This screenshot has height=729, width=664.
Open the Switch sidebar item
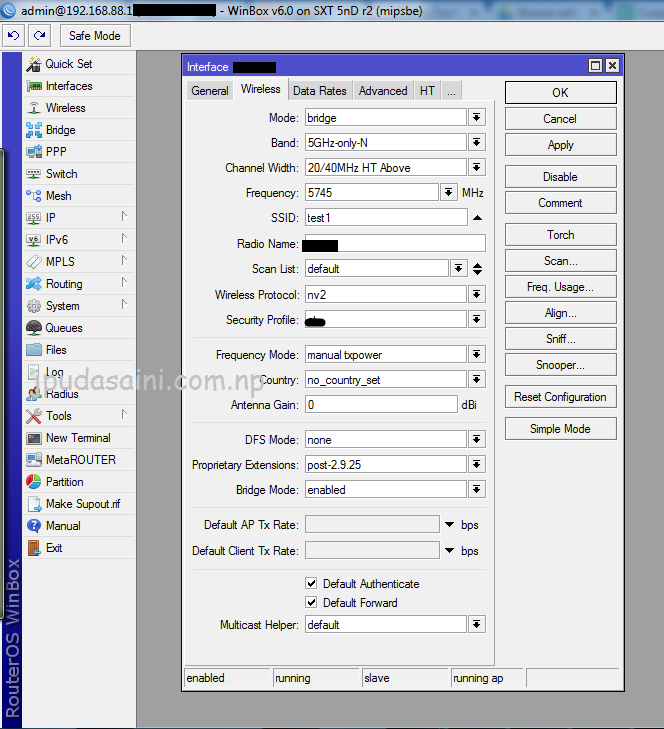(79, 174)
